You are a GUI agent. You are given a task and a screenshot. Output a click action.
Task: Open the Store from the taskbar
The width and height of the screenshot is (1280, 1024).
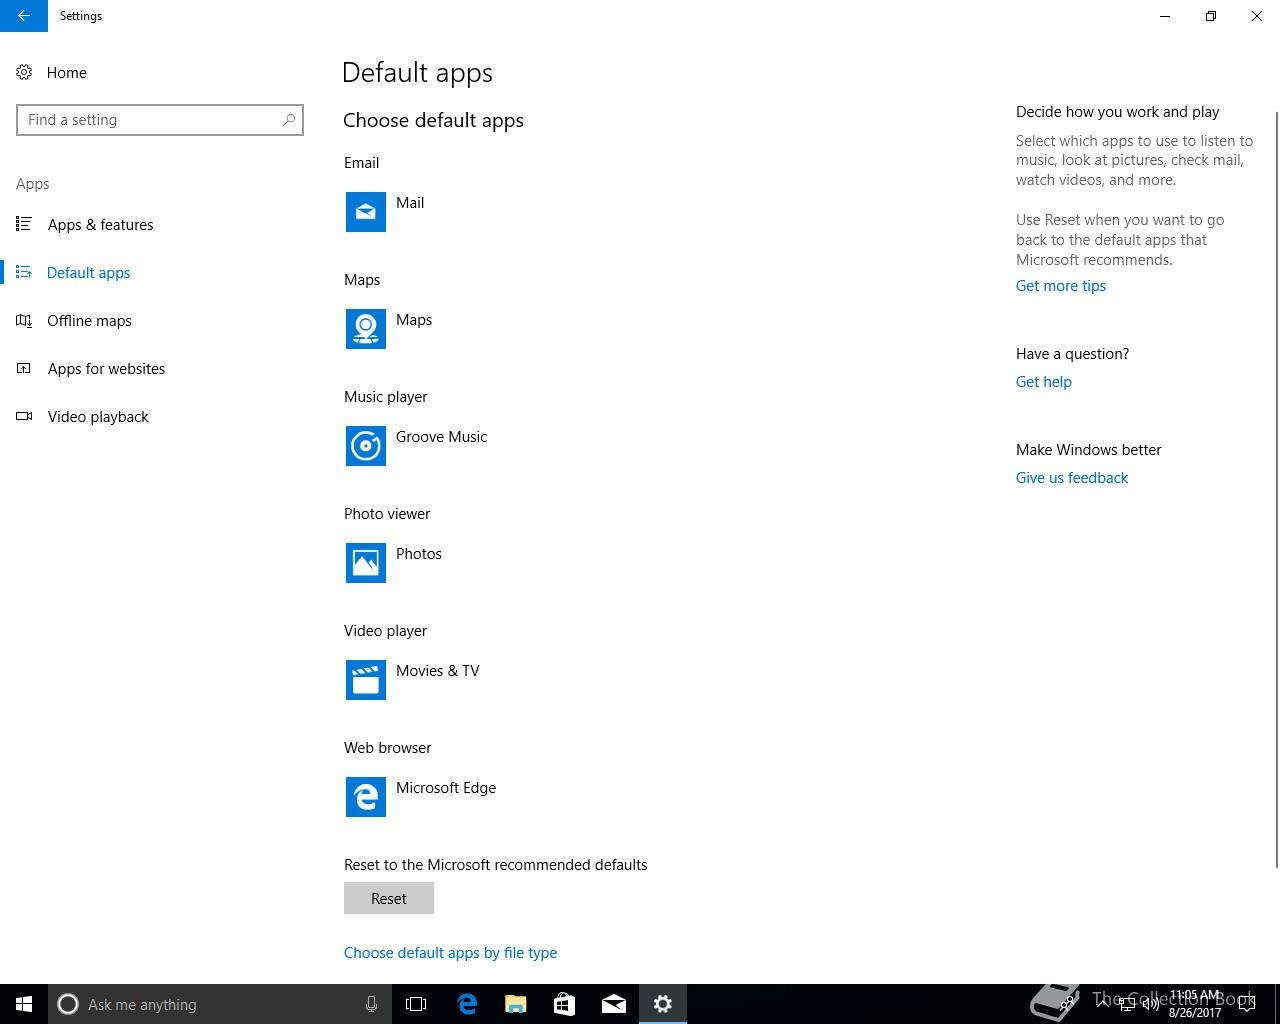(564, 1004)
